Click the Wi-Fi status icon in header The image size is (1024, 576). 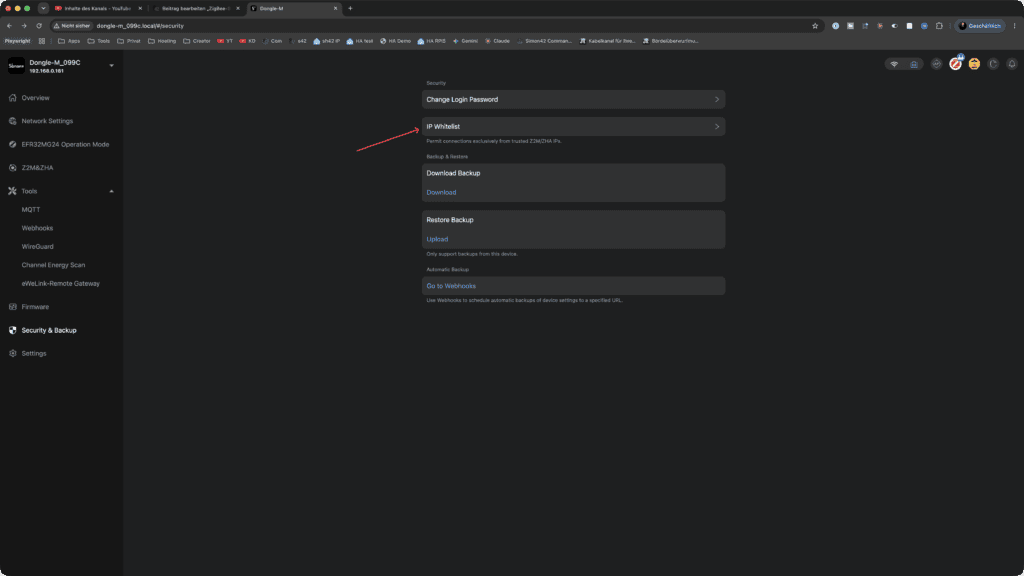pyautogui.click(x=894, y=64)
